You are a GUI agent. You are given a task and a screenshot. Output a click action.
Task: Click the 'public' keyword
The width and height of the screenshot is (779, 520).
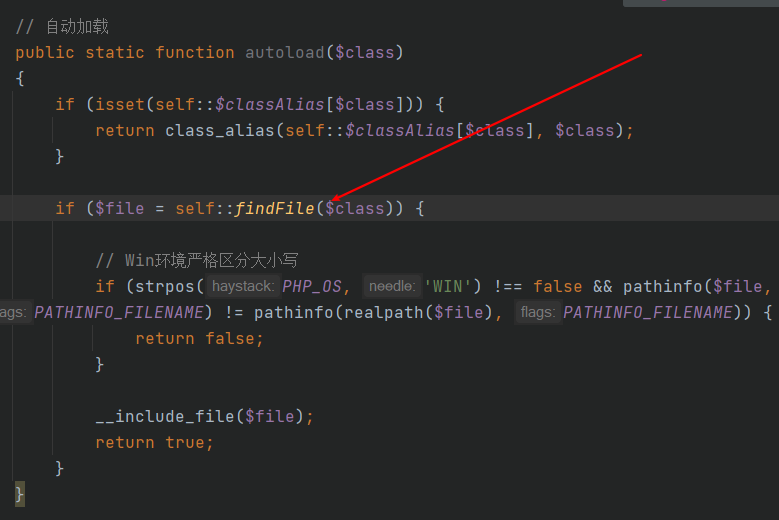tap(45, 53)
